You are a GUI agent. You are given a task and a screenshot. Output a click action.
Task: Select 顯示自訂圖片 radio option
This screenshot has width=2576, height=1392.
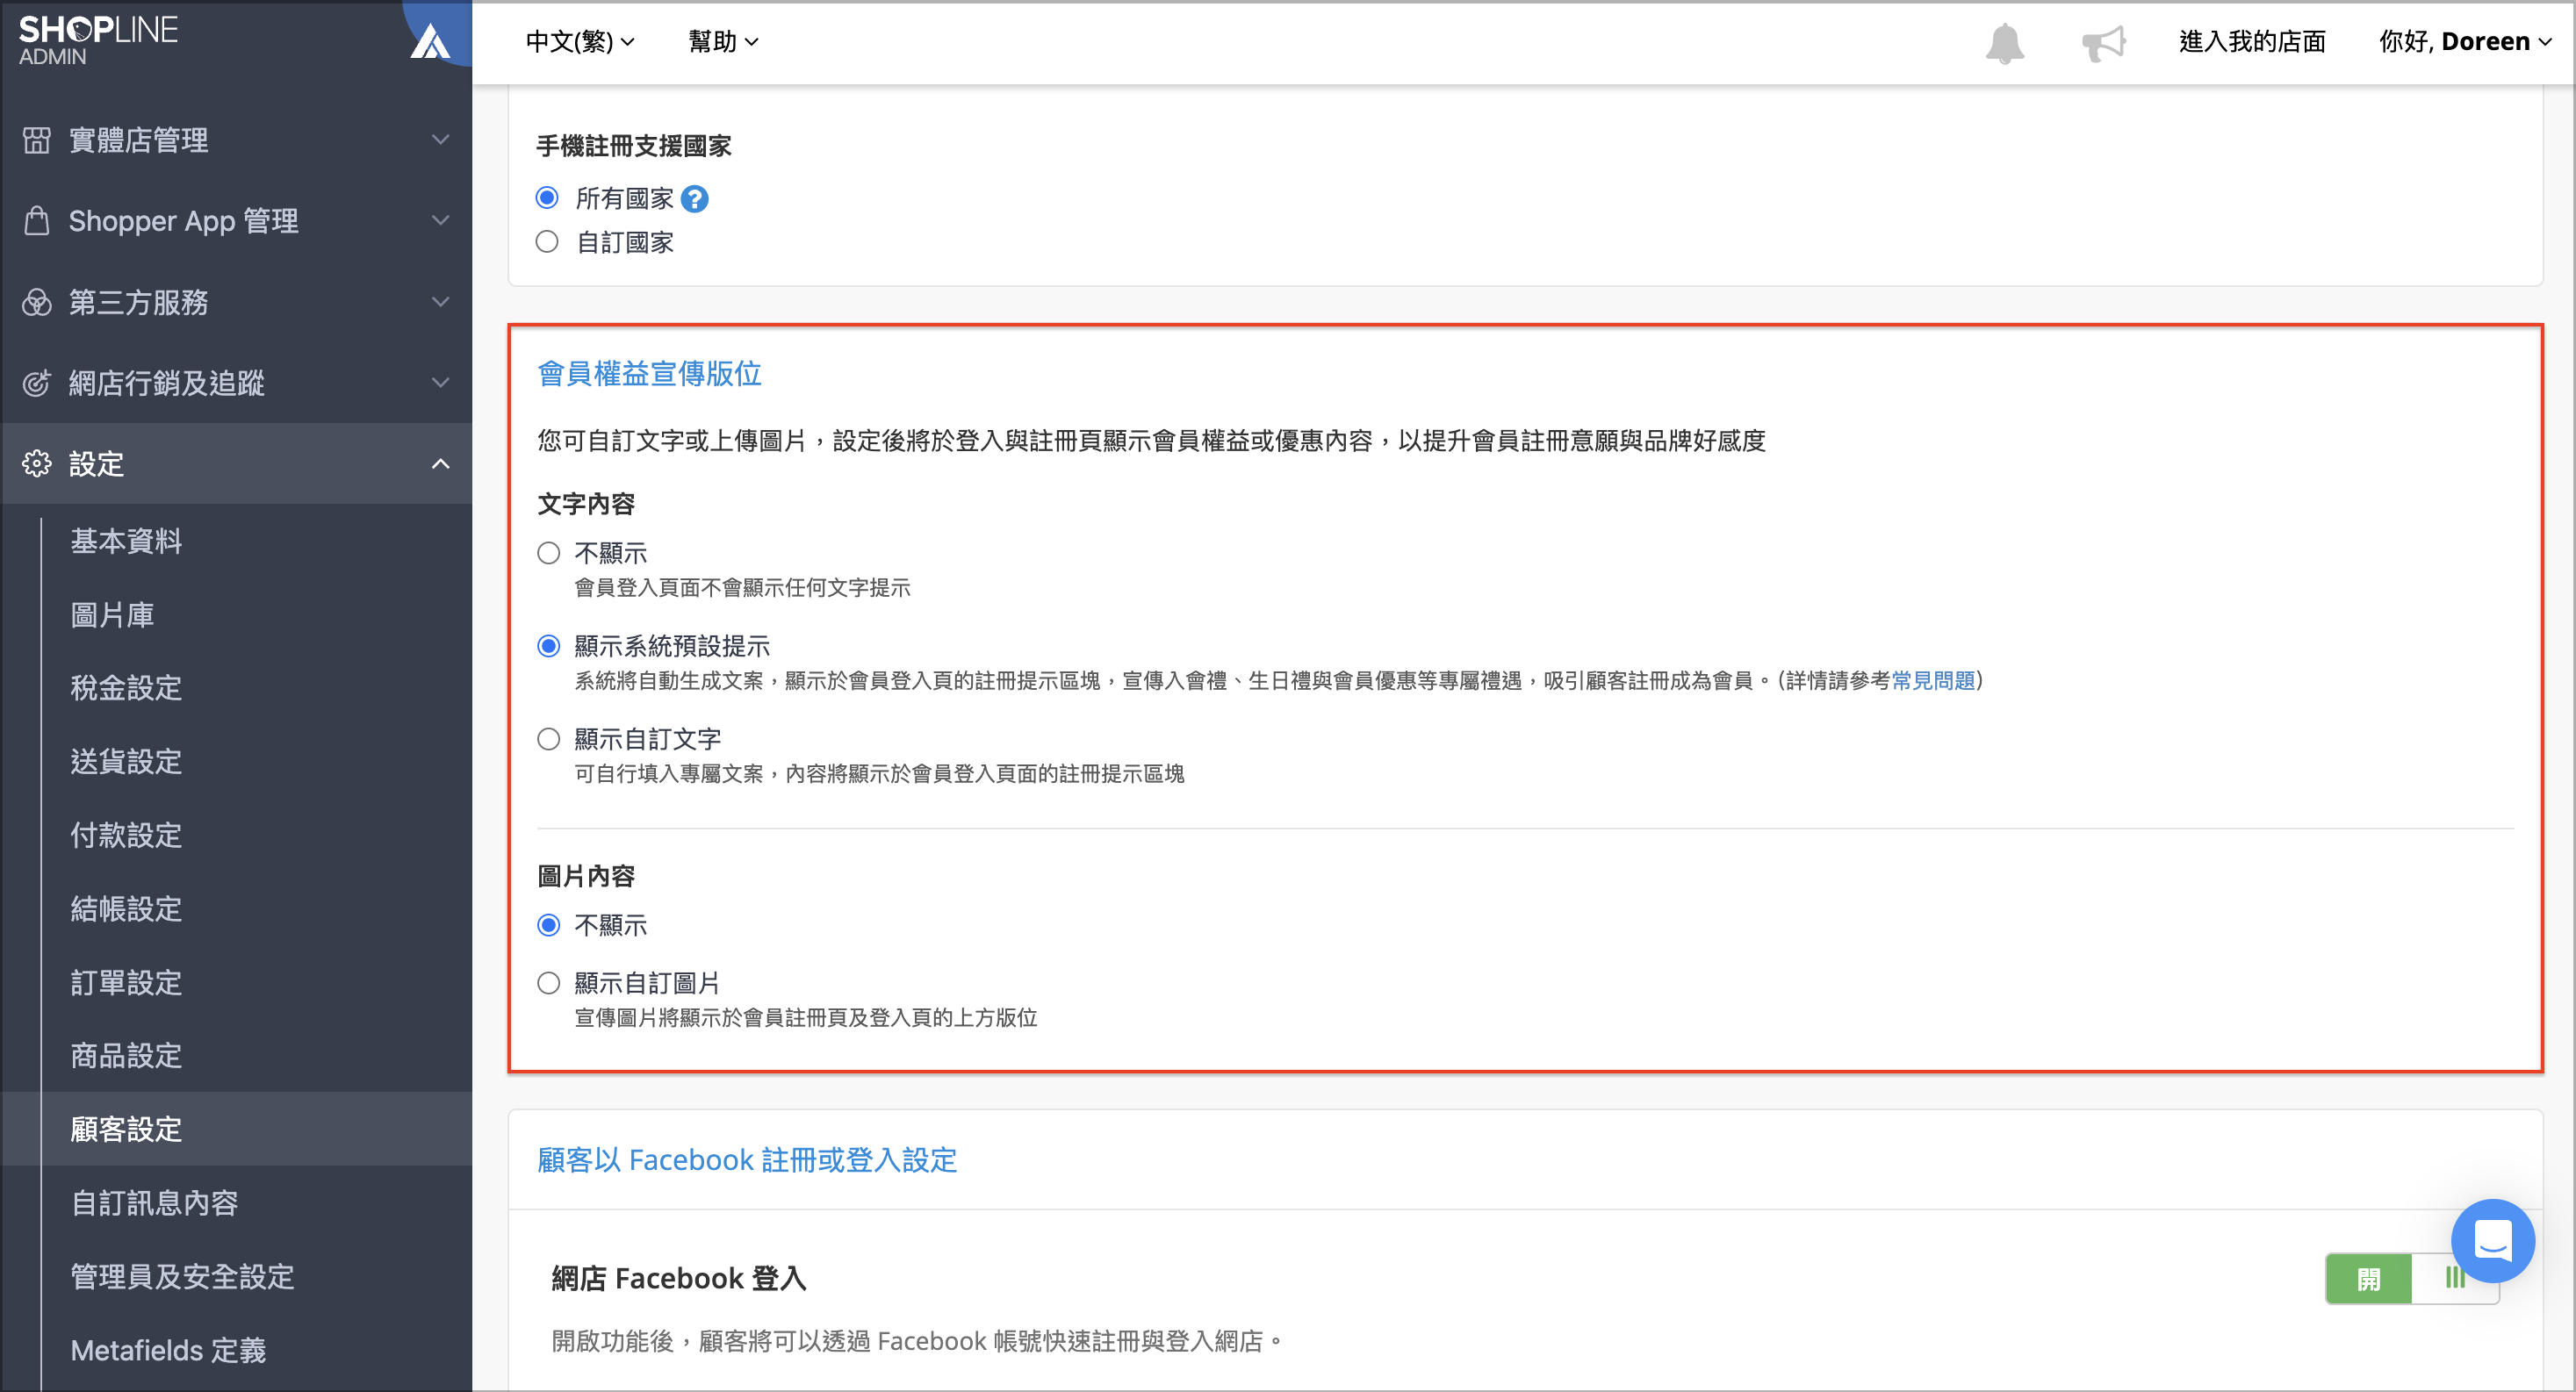click(x=548, y=983)
